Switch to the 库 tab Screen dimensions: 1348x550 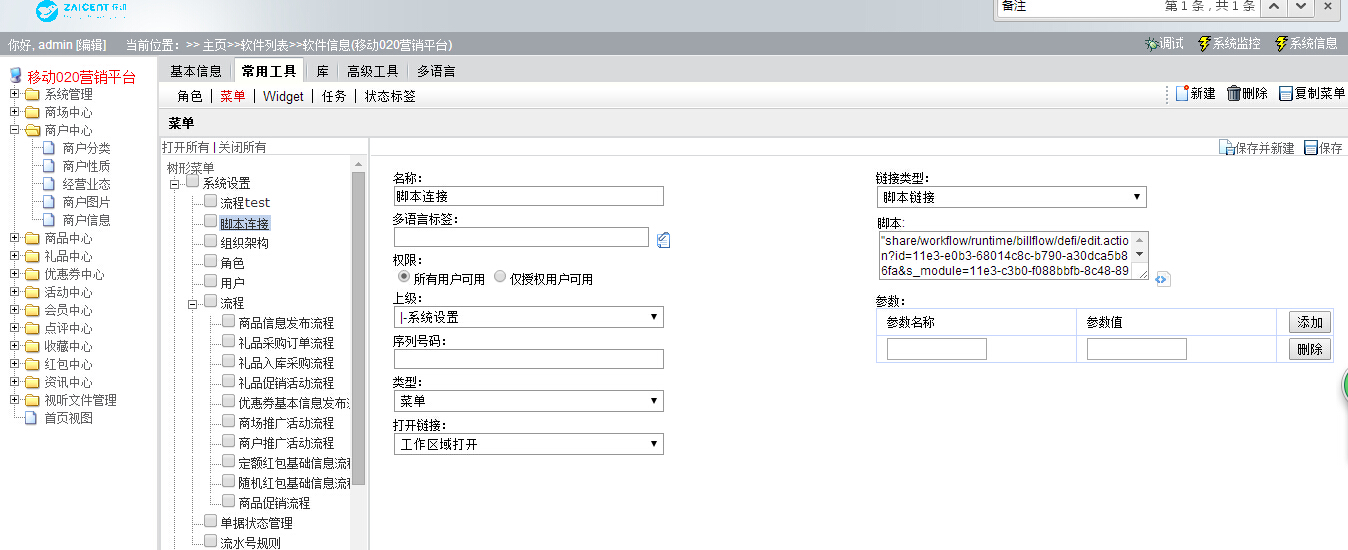tap(323, 71)
